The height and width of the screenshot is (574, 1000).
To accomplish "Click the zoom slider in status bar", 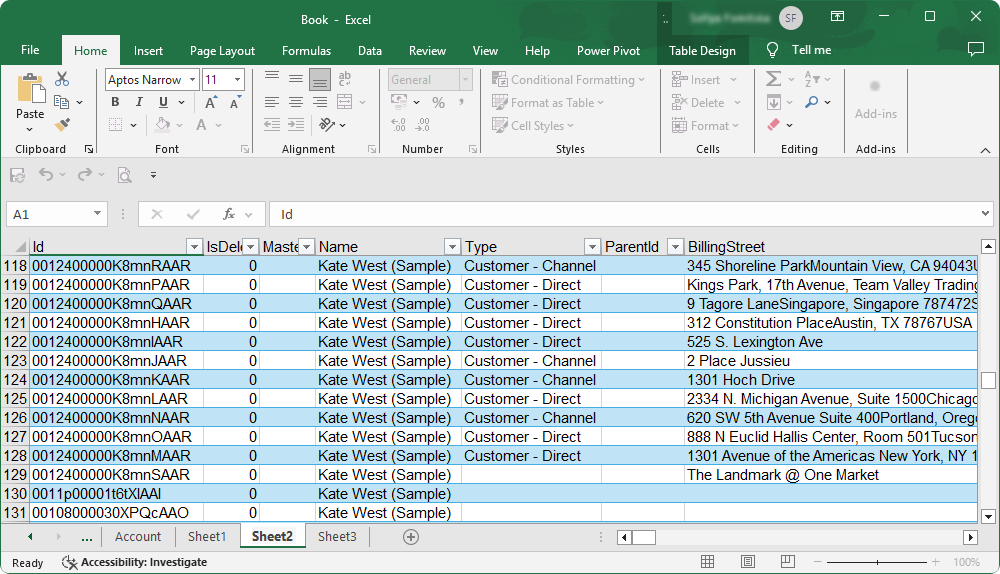I will pos(877,562).
